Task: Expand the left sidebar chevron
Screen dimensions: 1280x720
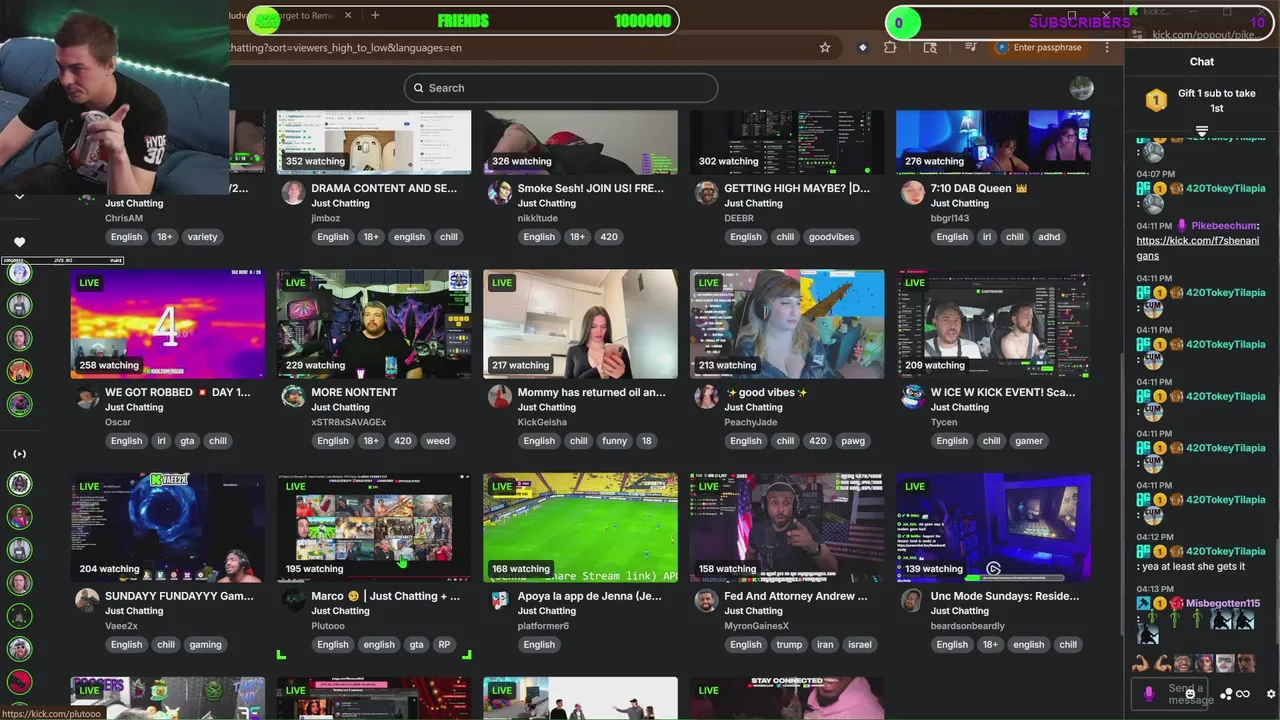Action: [x=19, y=197]
